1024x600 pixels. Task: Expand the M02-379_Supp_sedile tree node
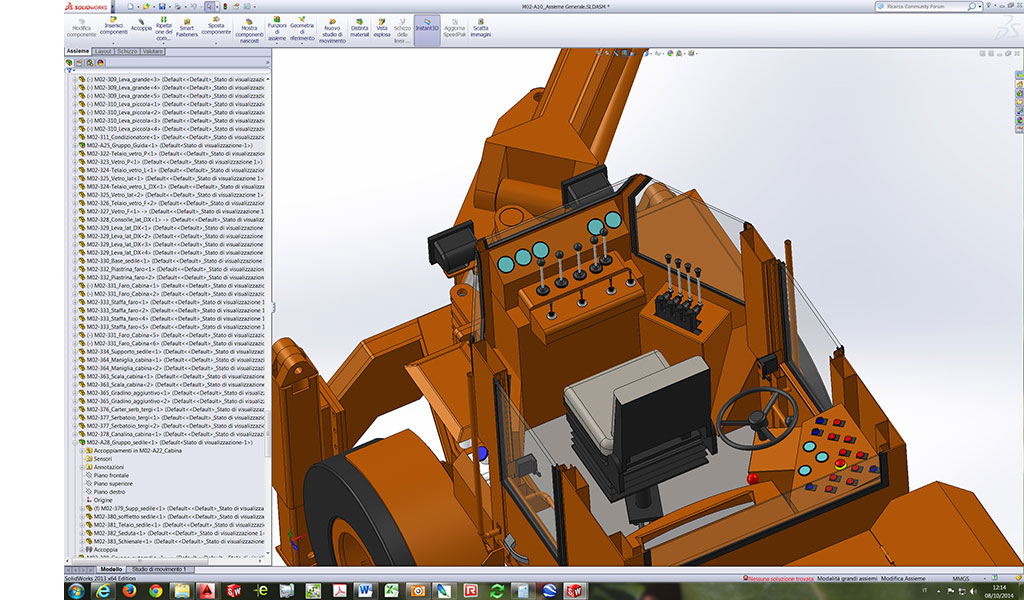coord(82,508)
